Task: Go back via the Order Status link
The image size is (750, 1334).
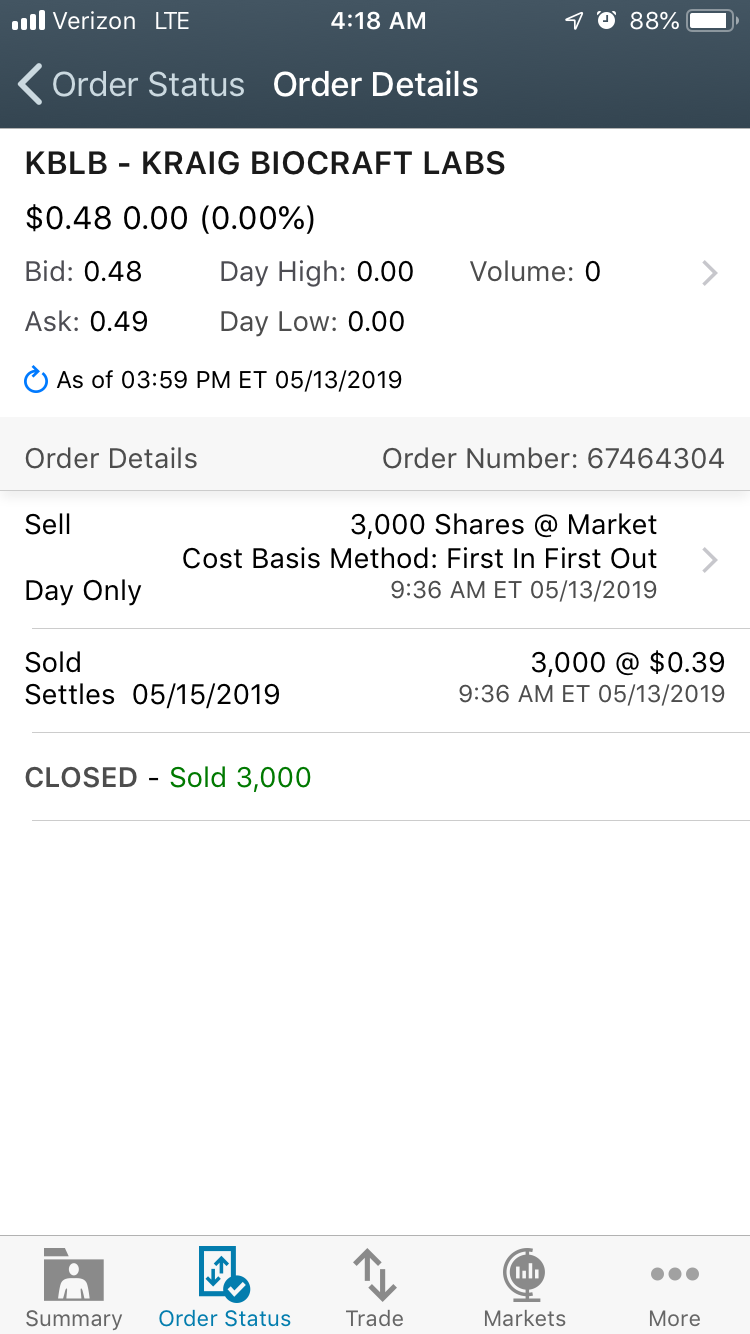Action: click(148, 85)
